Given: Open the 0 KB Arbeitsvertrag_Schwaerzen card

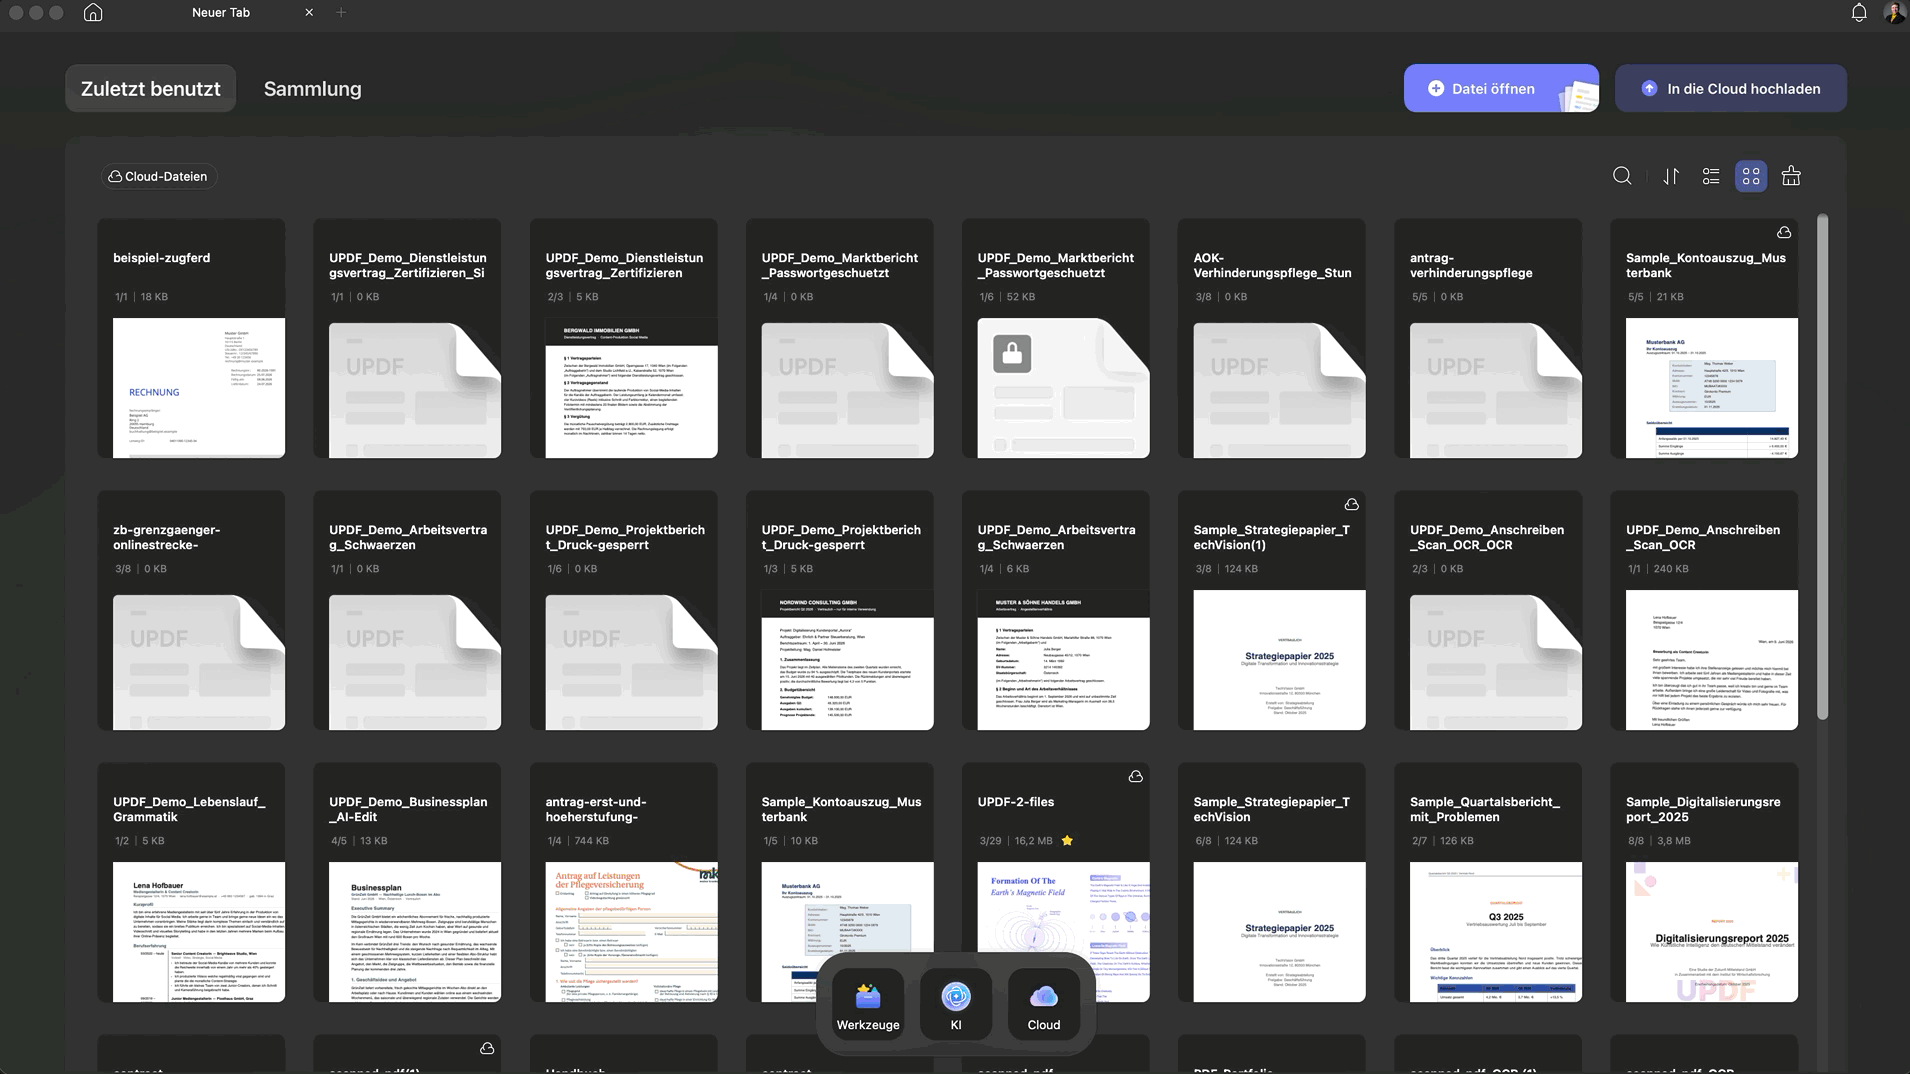Looking at the screenshot, I should pos(408,611).
